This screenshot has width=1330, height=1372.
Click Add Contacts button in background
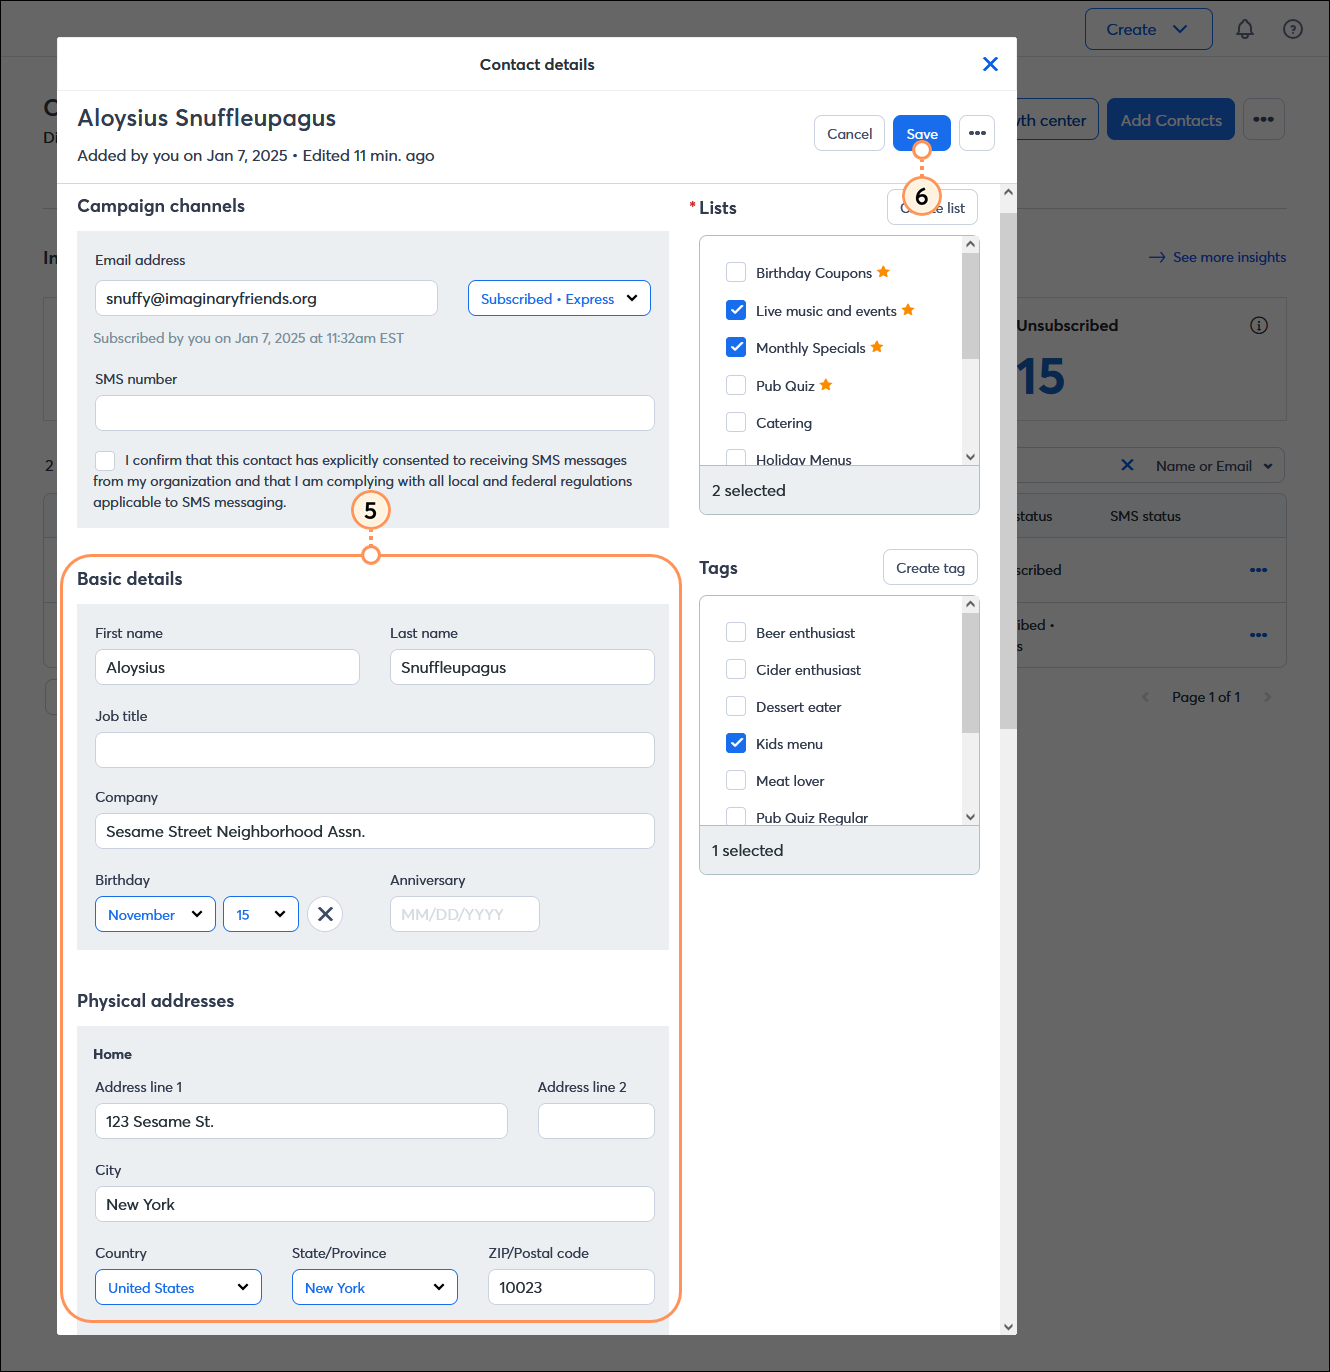click(1171, 119)
